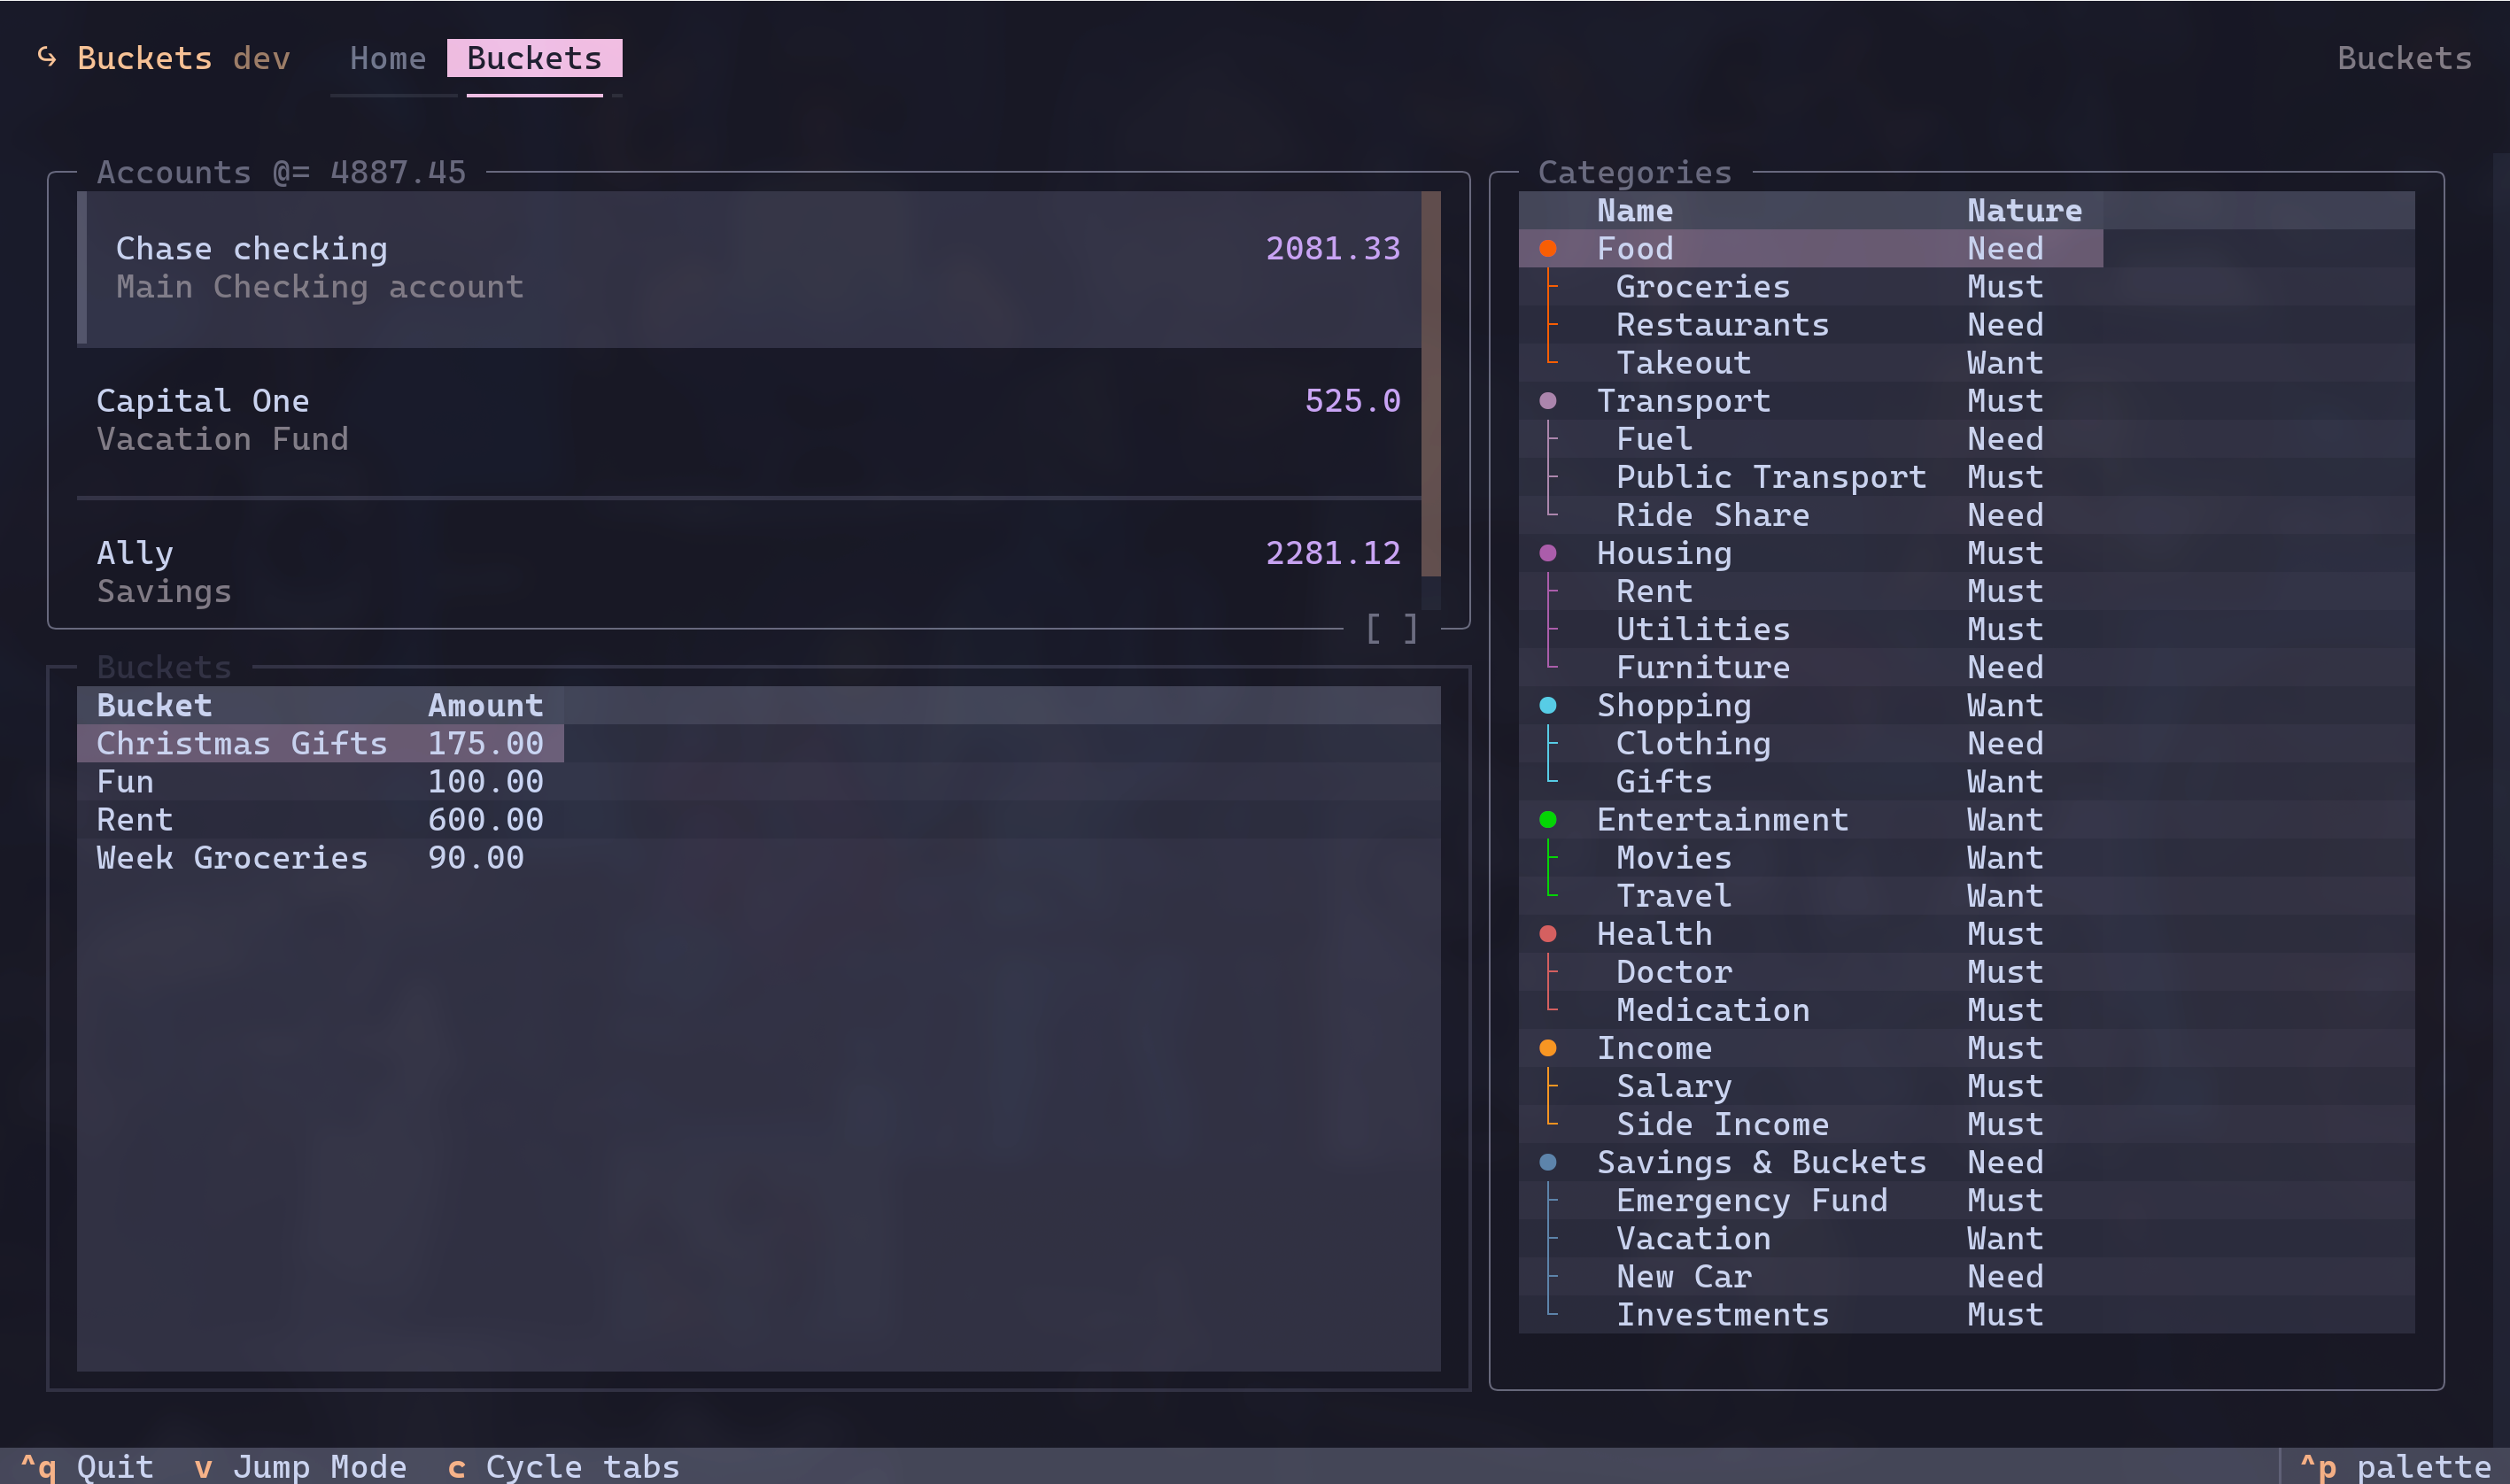This screenshot has width=2510, height=1484.
Task: Click the Buckets app logo arrow icon
Action: pyautogui.click(x=46, y=57)
